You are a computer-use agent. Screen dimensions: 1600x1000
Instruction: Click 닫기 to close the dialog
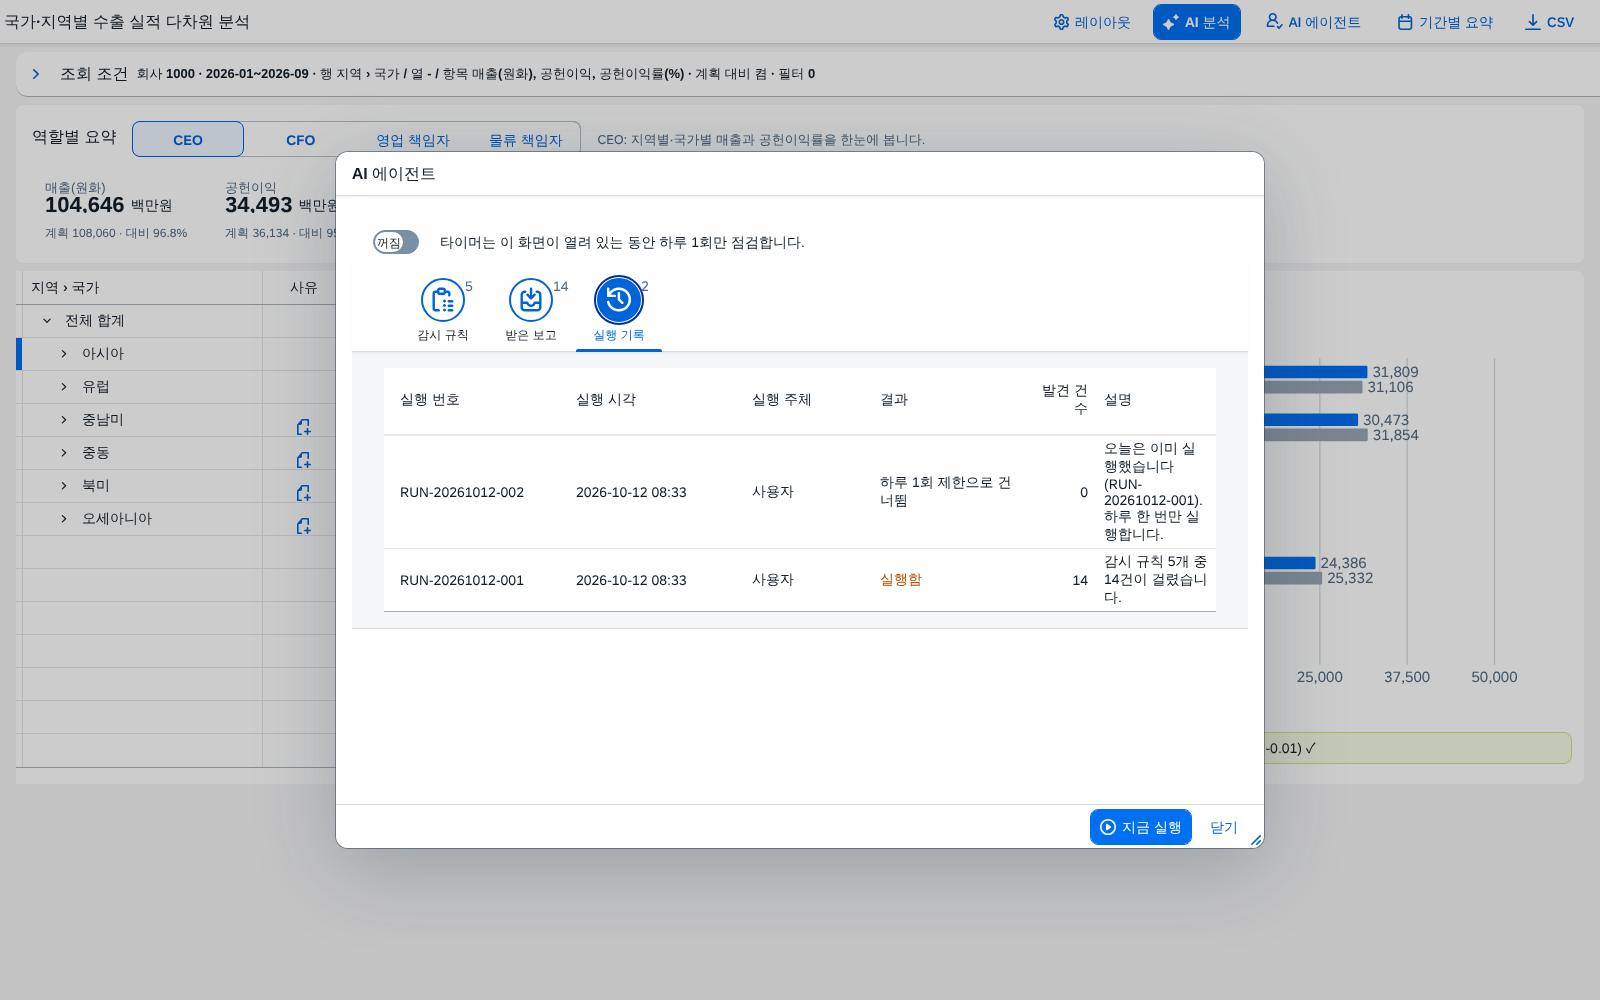(1224, 827)
